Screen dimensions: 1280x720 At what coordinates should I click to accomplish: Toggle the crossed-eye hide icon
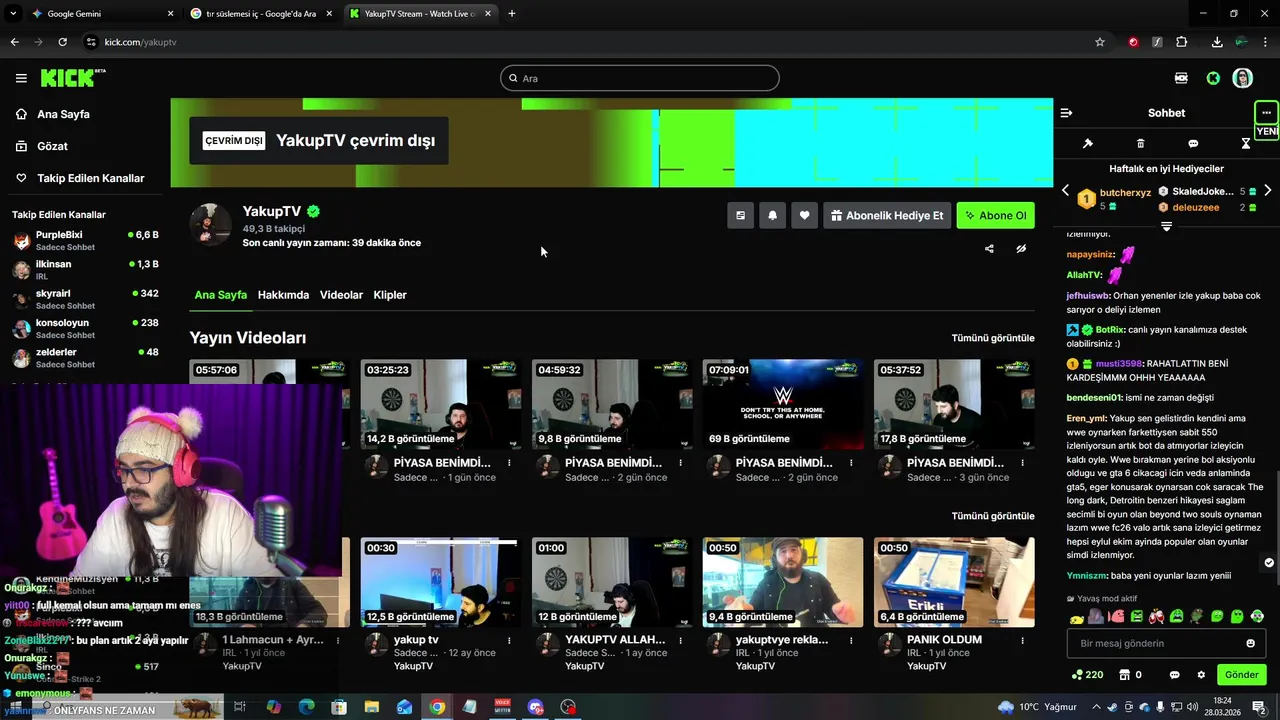[1021, 249]
